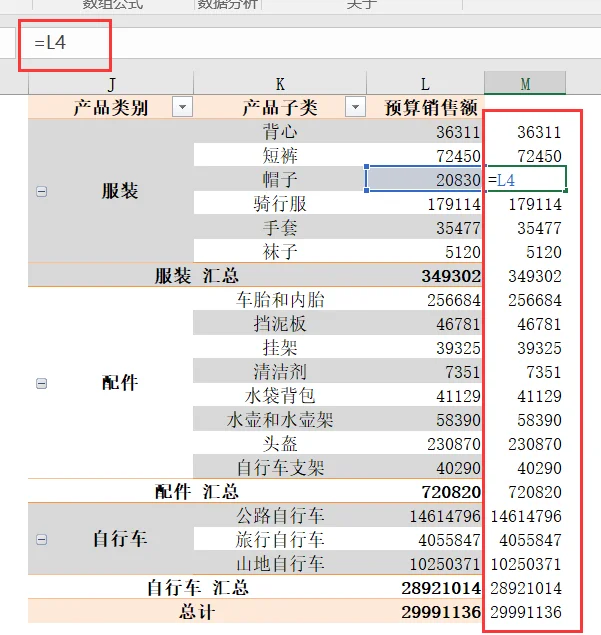This screenshot has width=601, height=635.
Task: Select the 配件 category cell
Action: click(x=111, y=383)
